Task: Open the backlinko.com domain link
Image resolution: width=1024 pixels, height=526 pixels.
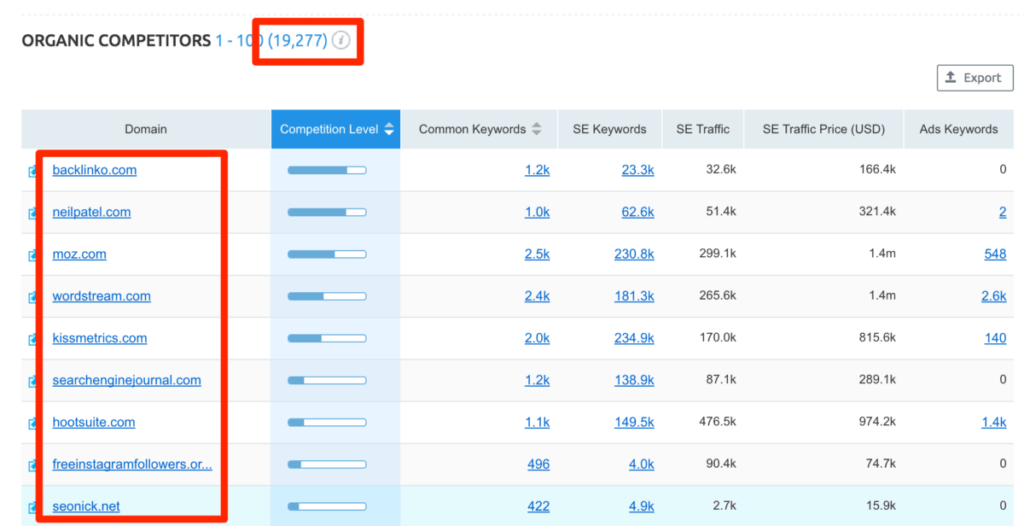Action: pos(95,170)
